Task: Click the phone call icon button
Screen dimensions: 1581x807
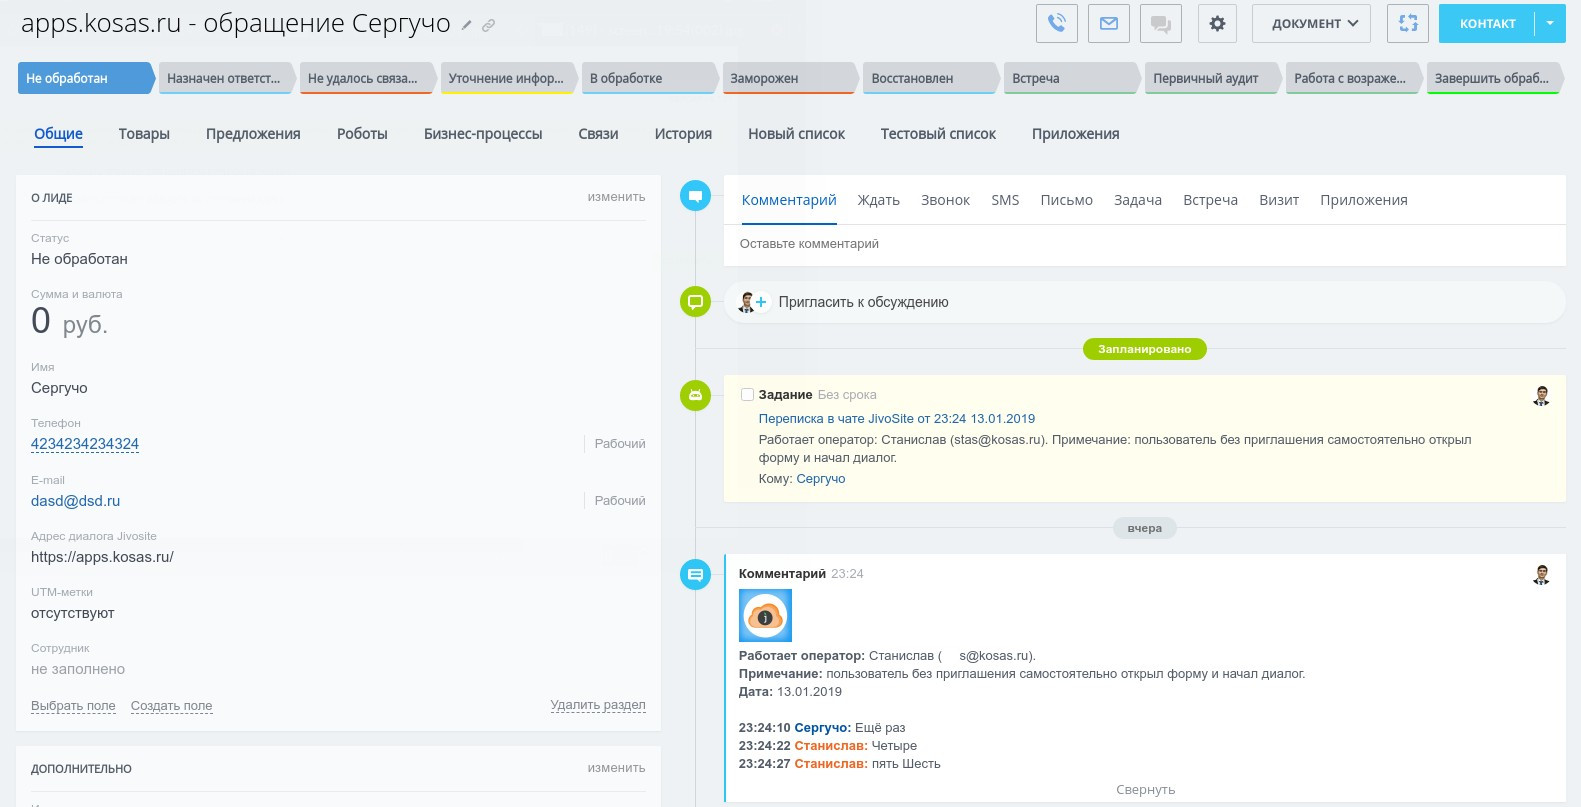Action: [1056, 23]
